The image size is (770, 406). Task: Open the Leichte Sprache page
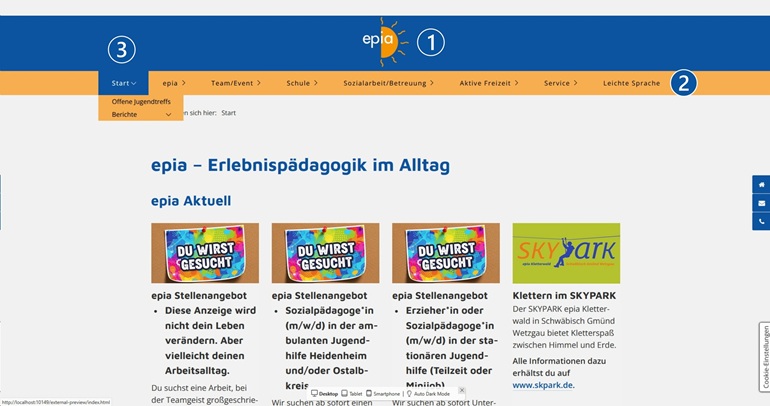(x=631, y=83)
